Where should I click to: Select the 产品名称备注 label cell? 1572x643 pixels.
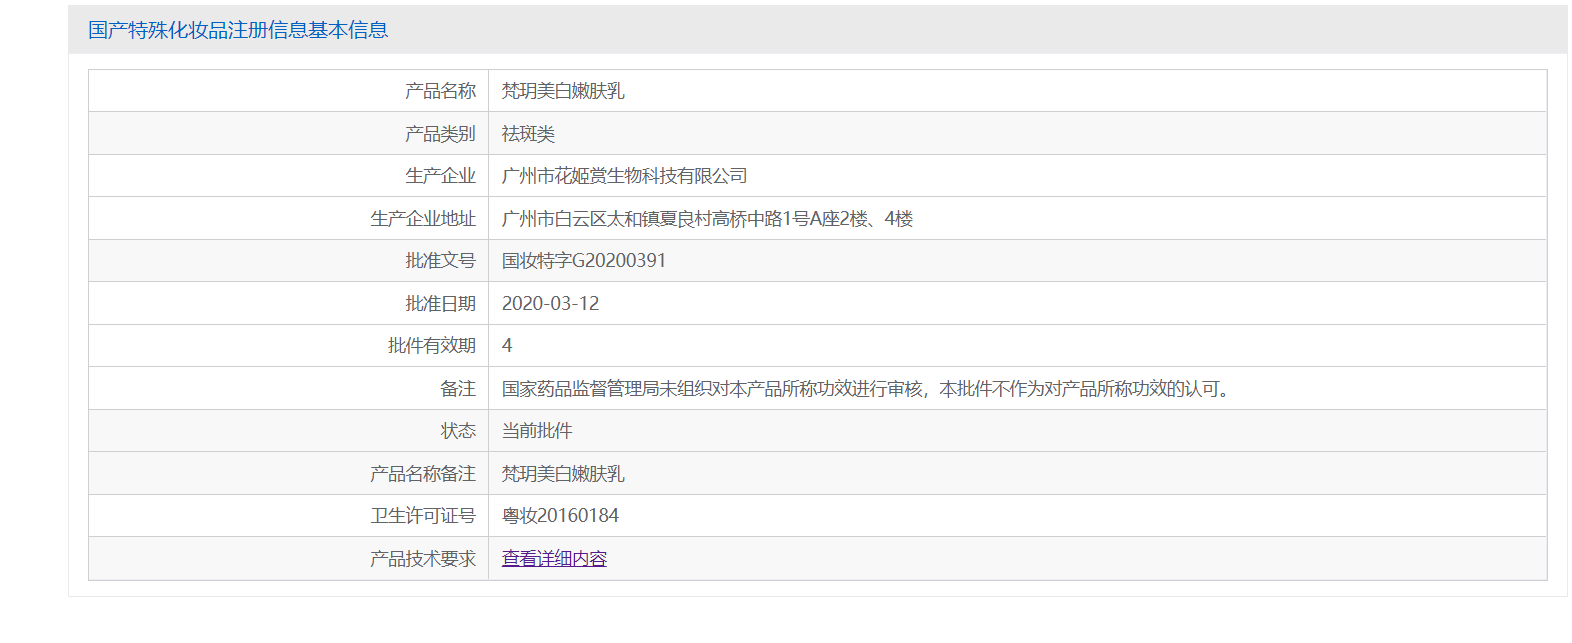click(288, 474)
